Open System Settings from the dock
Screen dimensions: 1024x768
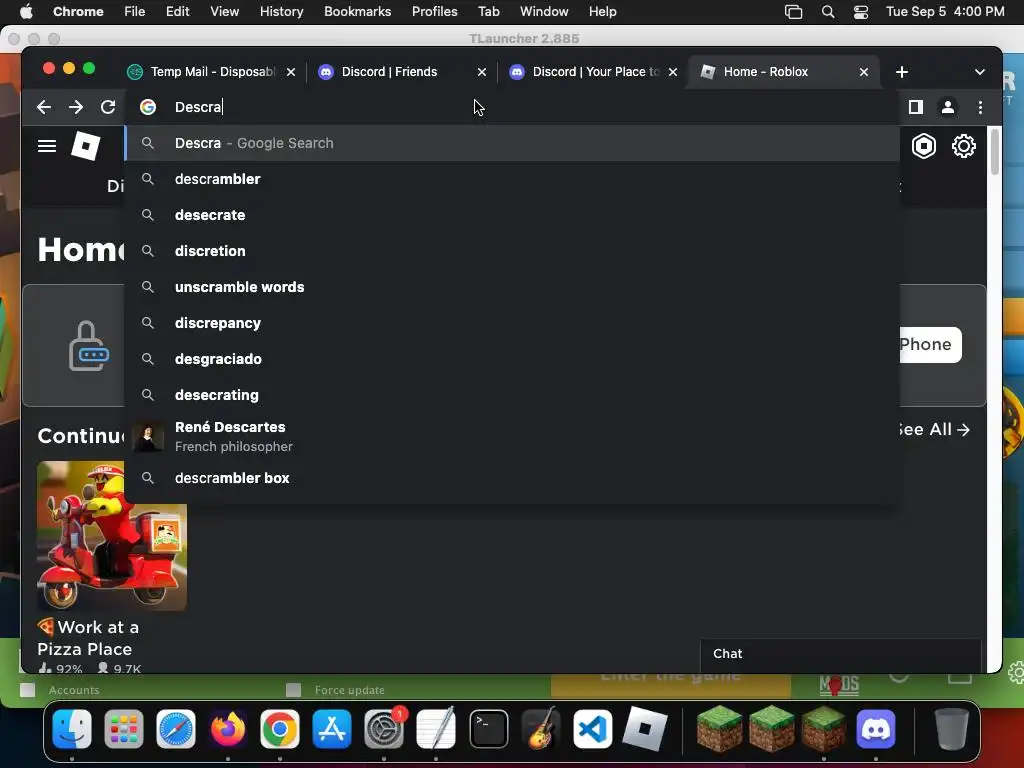click(x=384, y=729)
